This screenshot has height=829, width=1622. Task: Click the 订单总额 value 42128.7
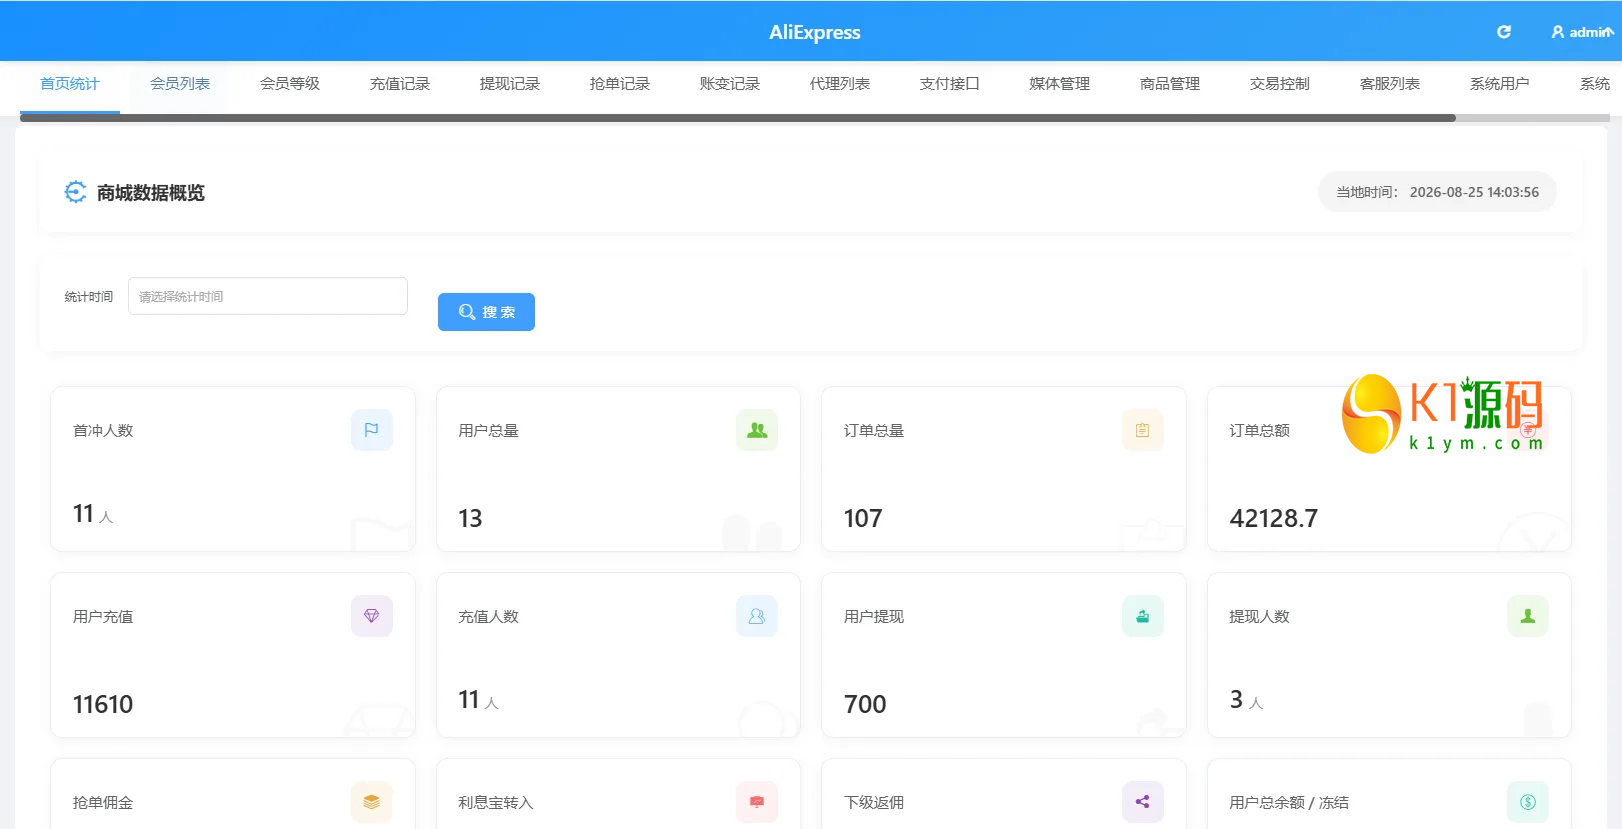1273,518
